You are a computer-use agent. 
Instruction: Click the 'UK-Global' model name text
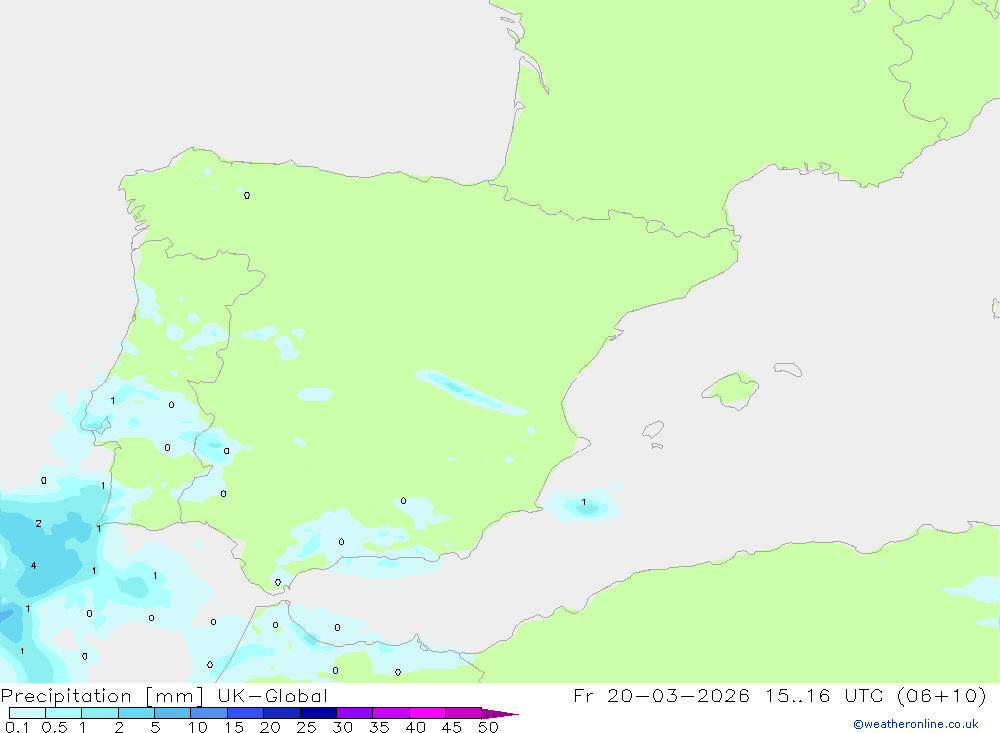click(x=272, y=696)
